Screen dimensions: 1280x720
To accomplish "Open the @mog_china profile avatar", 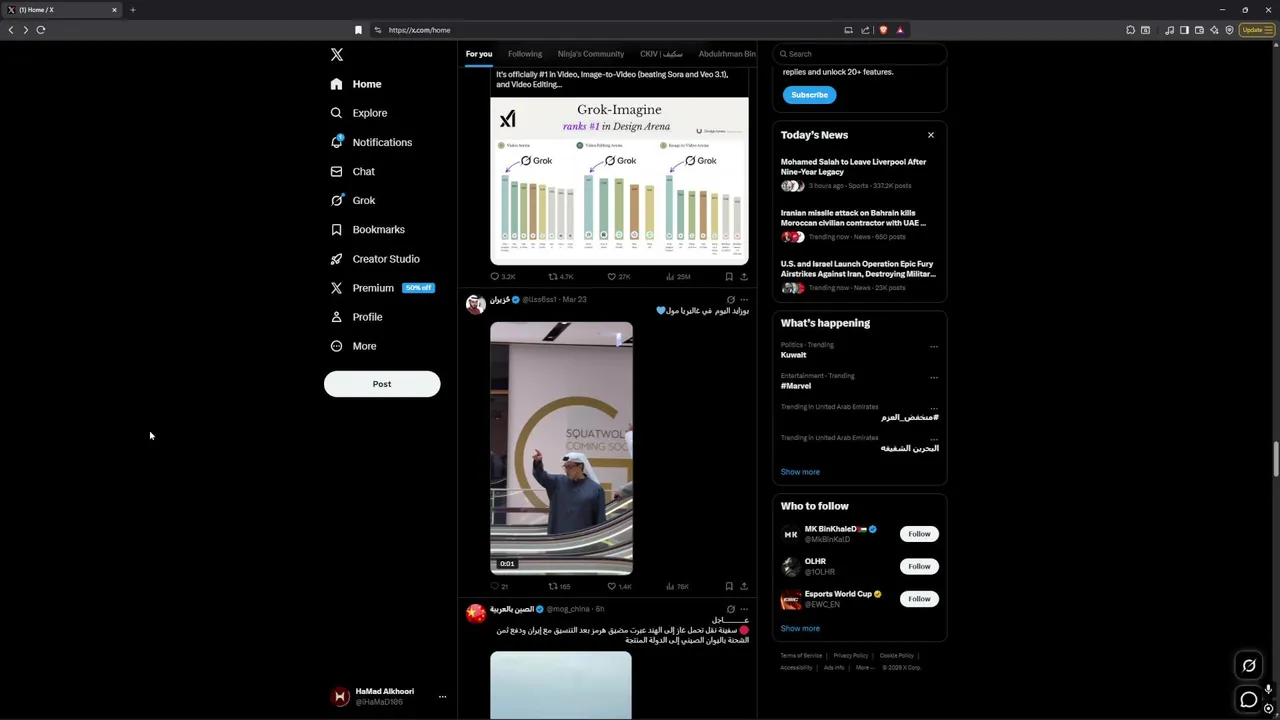I will pos(476,613).
